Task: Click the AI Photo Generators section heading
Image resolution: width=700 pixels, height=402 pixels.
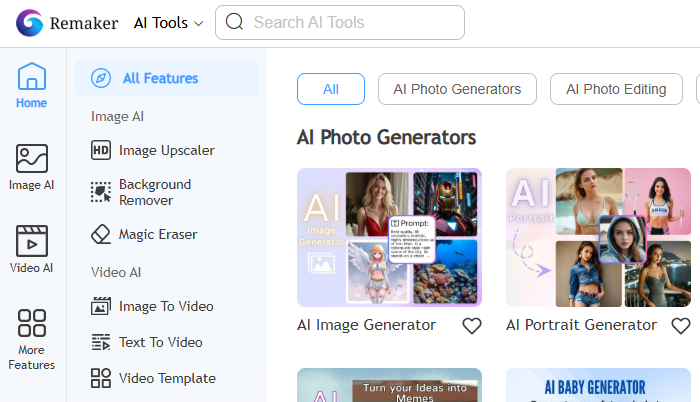Action: point(387,137)
